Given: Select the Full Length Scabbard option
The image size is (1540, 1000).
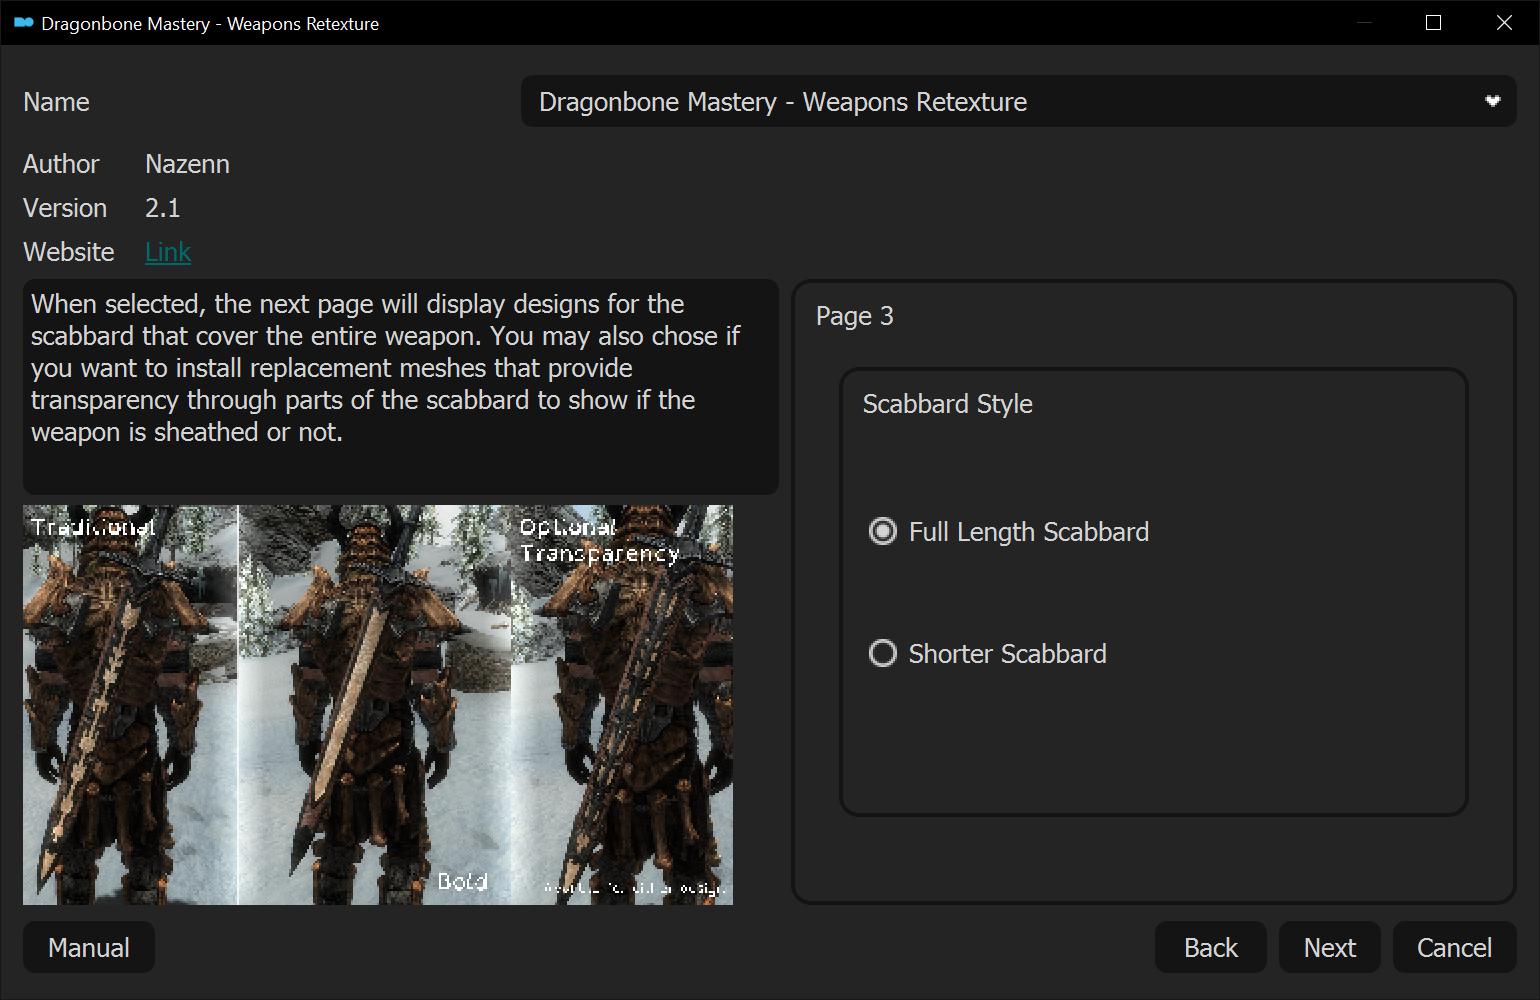Looking at the screenshot, I should tap(1009, 532).
